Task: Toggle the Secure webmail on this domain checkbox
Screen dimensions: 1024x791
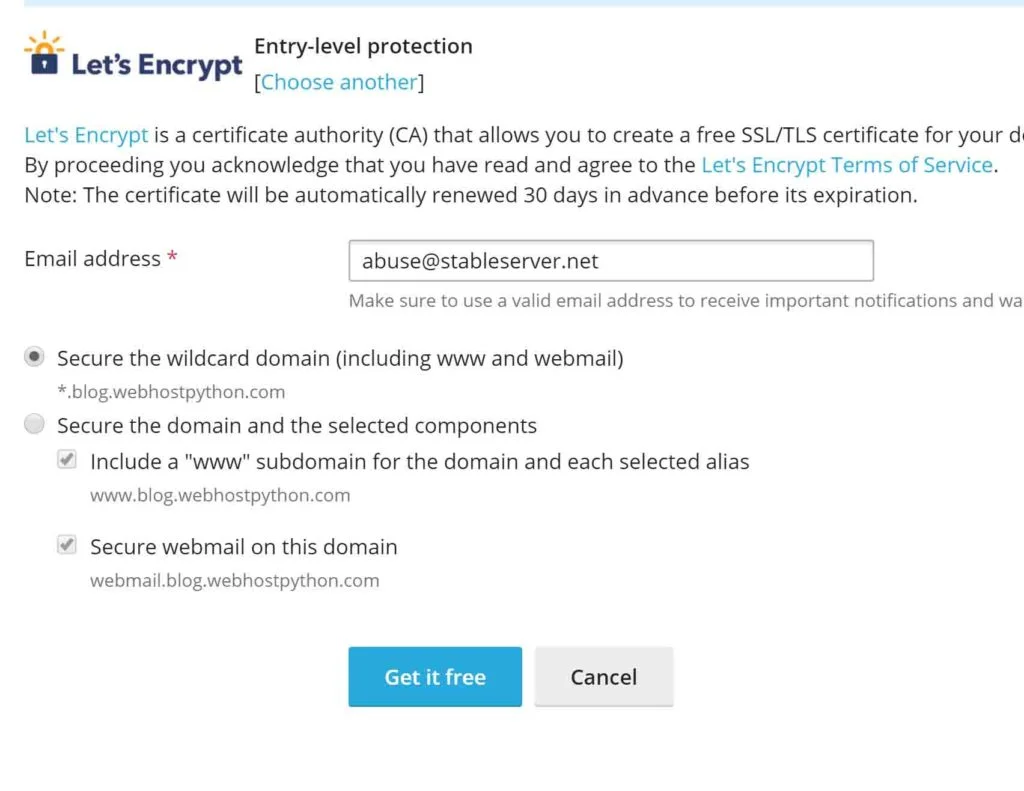Action: (x=67, y=544)
